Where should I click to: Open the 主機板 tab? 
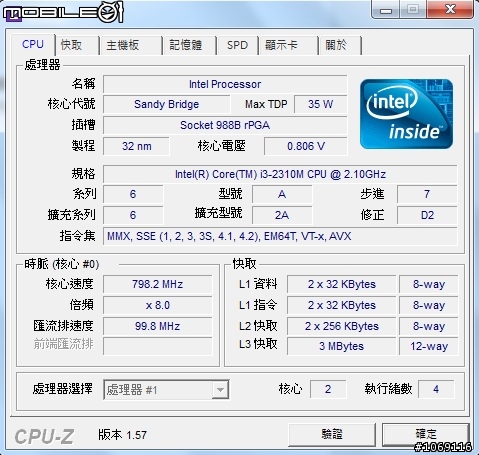[x=130, y=45]
